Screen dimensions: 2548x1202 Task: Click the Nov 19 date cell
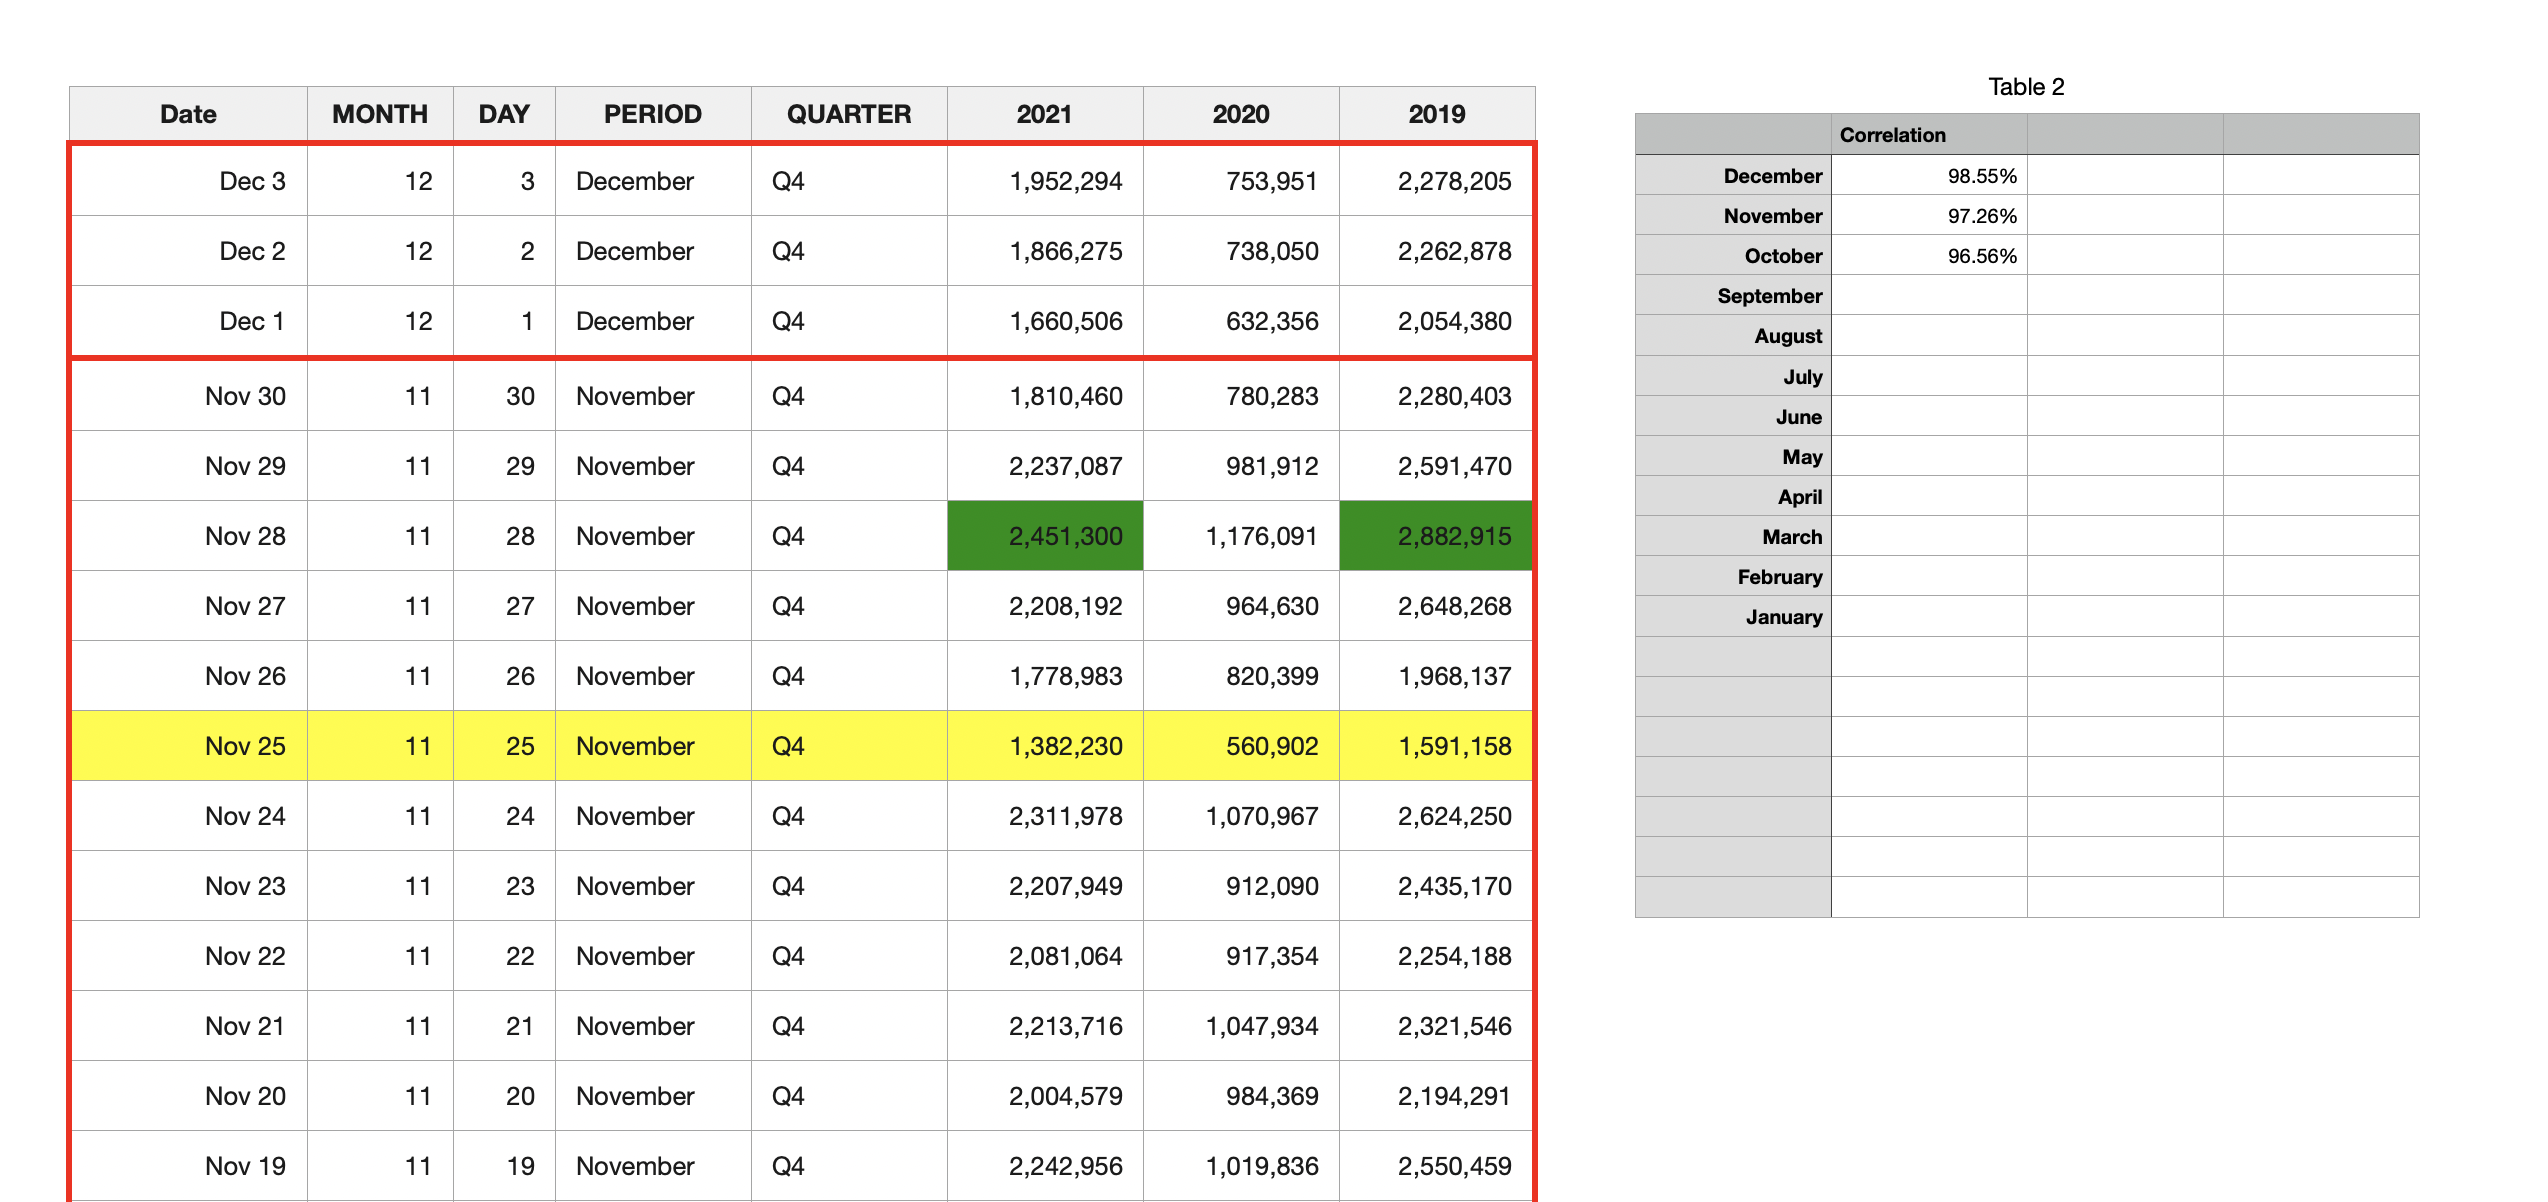tap(188, 1166)
